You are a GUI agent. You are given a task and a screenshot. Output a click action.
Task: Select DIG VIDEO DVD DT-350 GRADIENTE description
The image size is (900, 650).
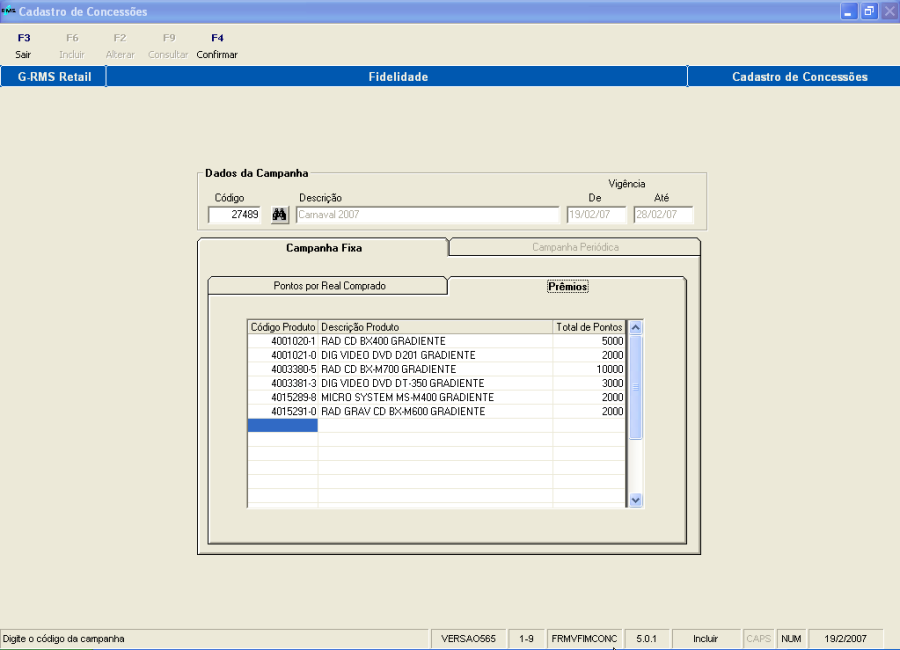pos(403,384)
